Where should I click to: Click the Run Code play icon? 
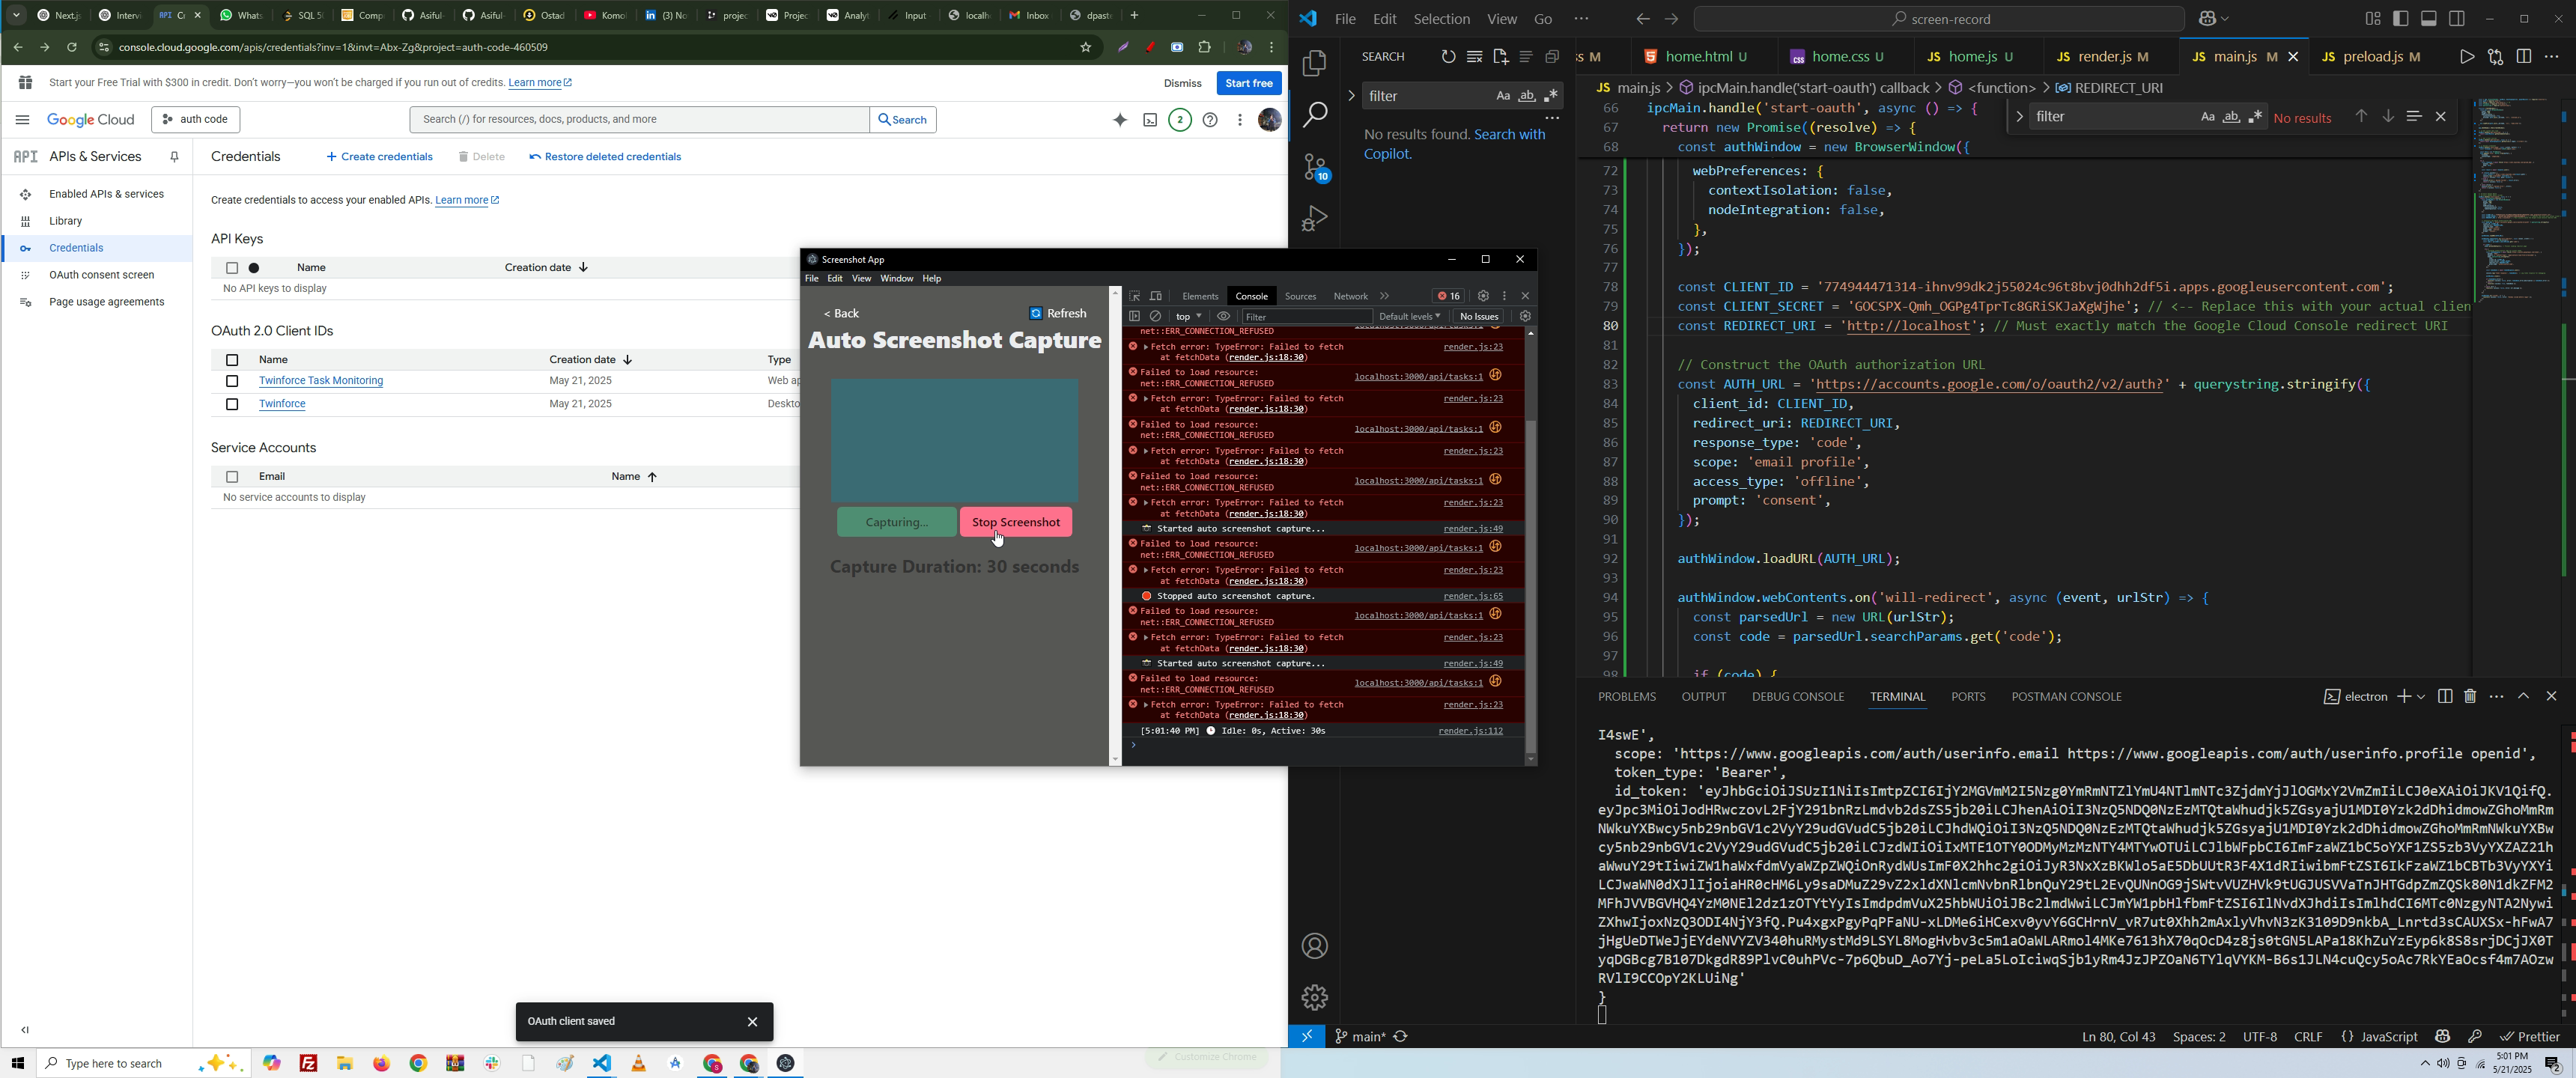click(x=2466, y=57)
